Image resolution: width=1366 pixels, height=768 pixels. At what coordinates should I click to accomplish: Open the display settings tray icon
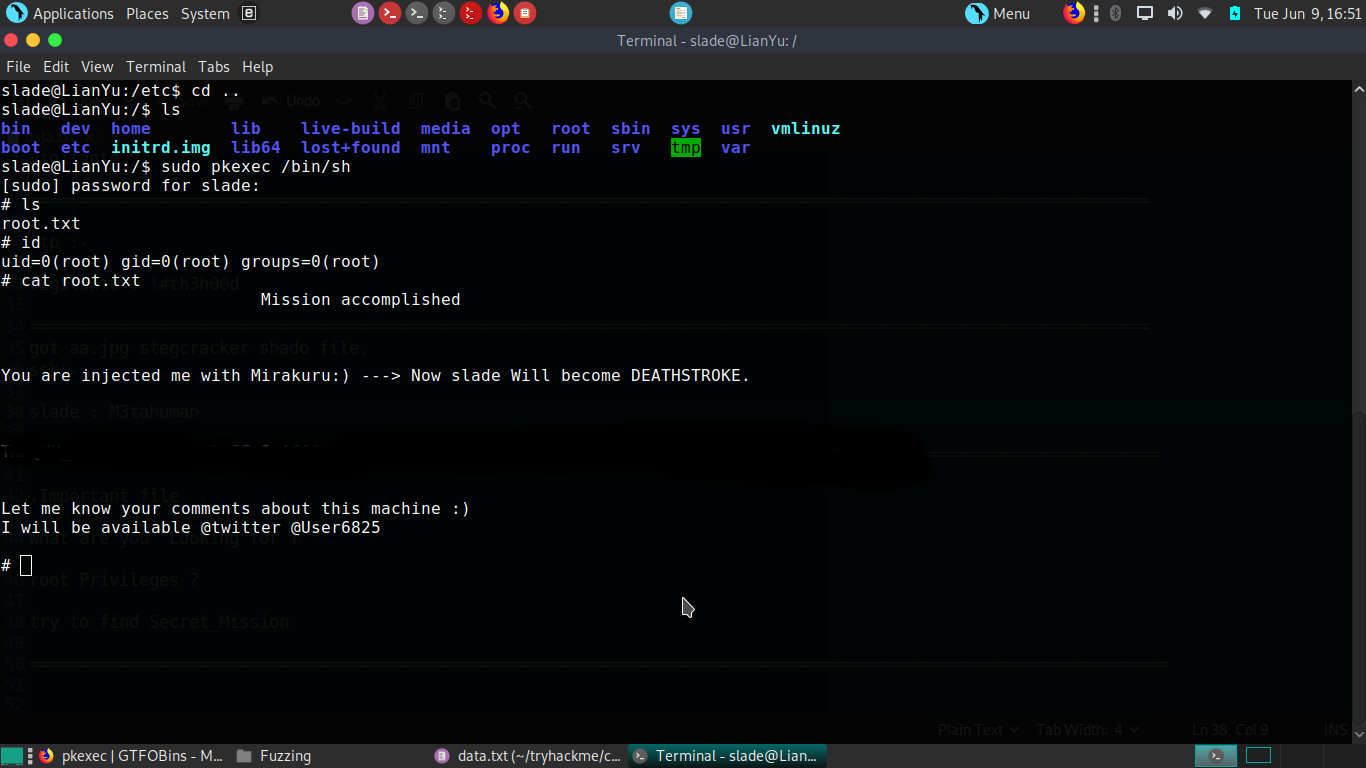[1145, 13]
